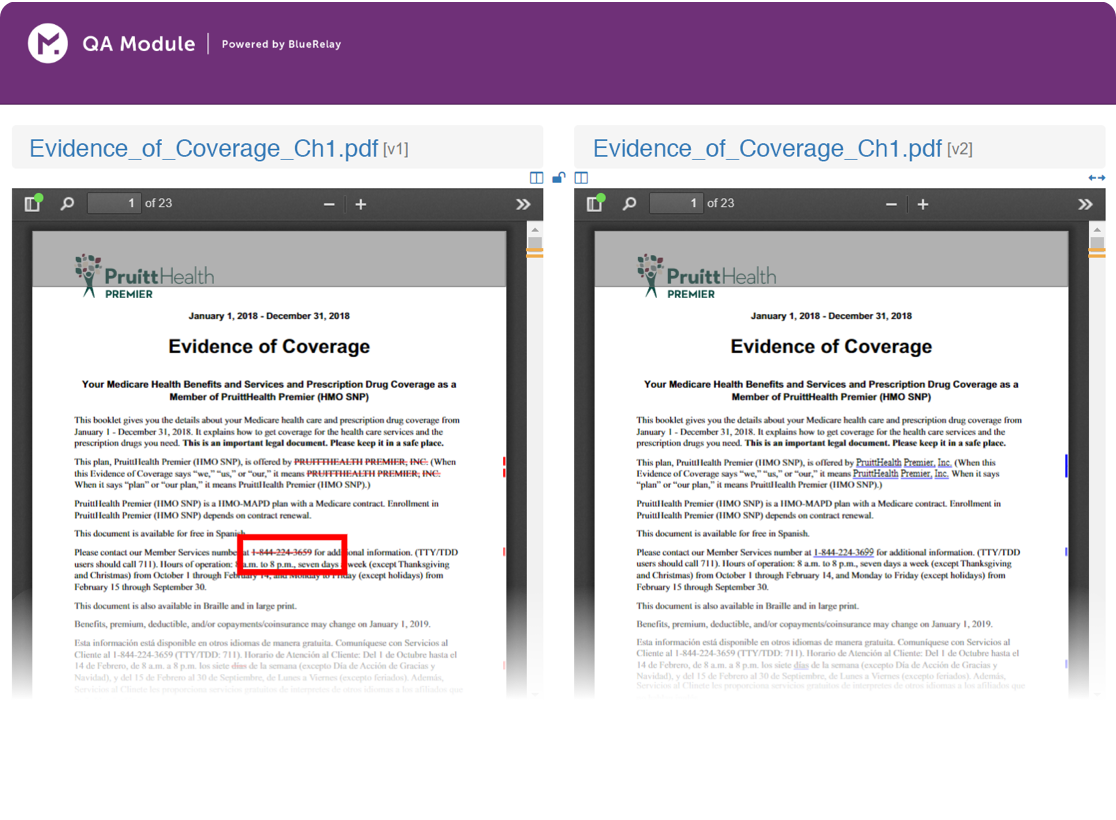
Task: Open search in the v1 PDF viewer
Action: 67,204
